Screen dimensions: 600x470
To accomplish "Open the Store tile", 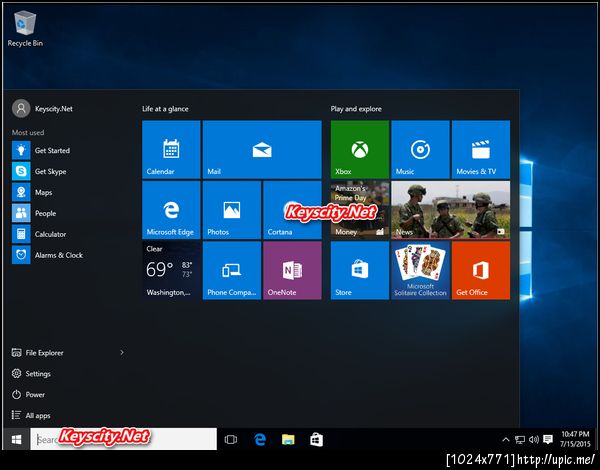I will 360,271.
